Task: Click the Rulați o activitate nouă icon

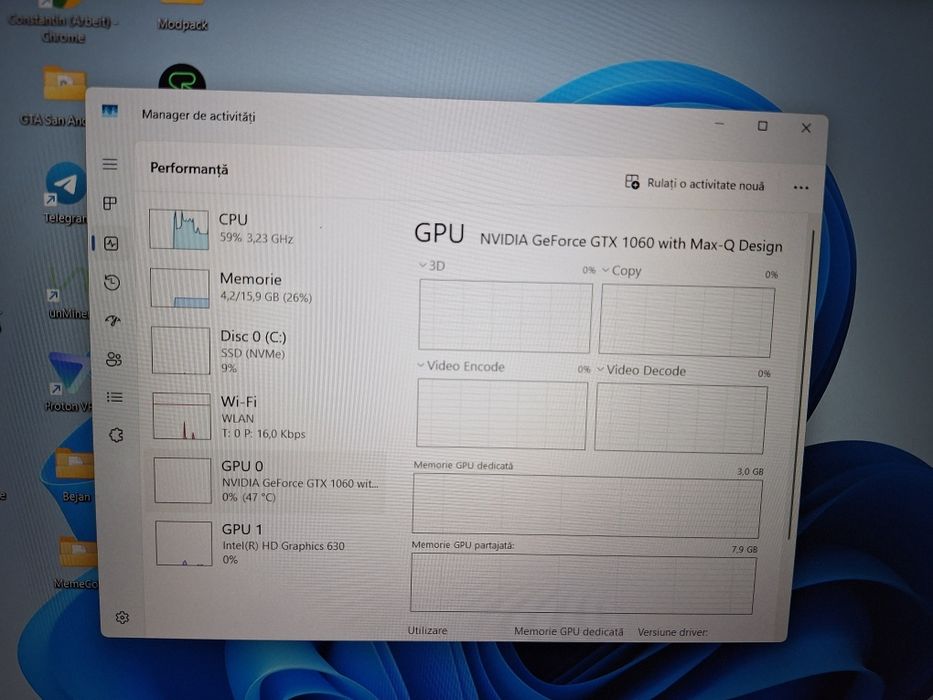Action: pyautogui.click(x=632, y=182)
